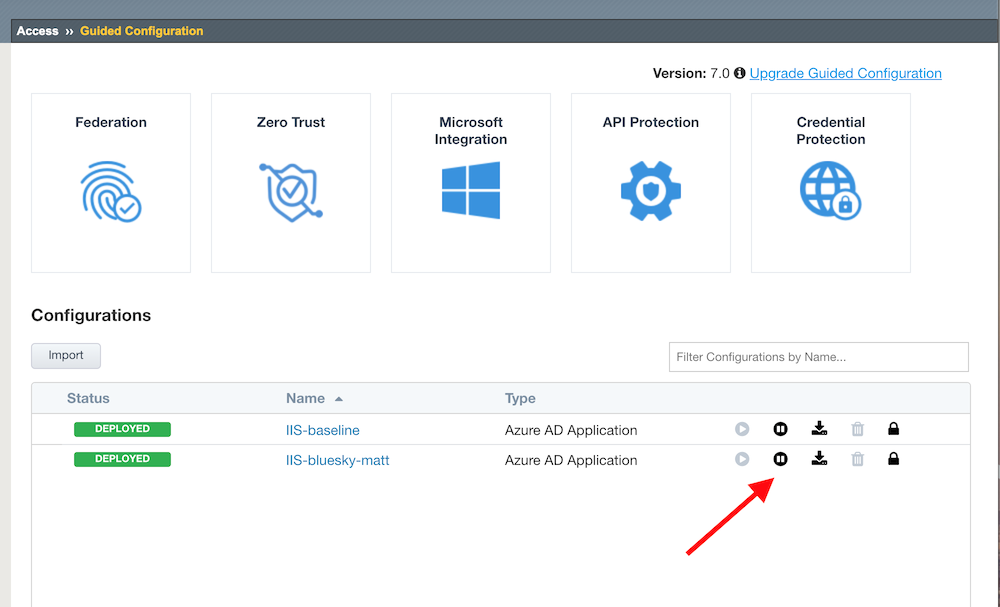1000x607 pixels.
Task: Focus the Filter Configurations by Name field
Action: pyautogui.click(x=818, y=357)
